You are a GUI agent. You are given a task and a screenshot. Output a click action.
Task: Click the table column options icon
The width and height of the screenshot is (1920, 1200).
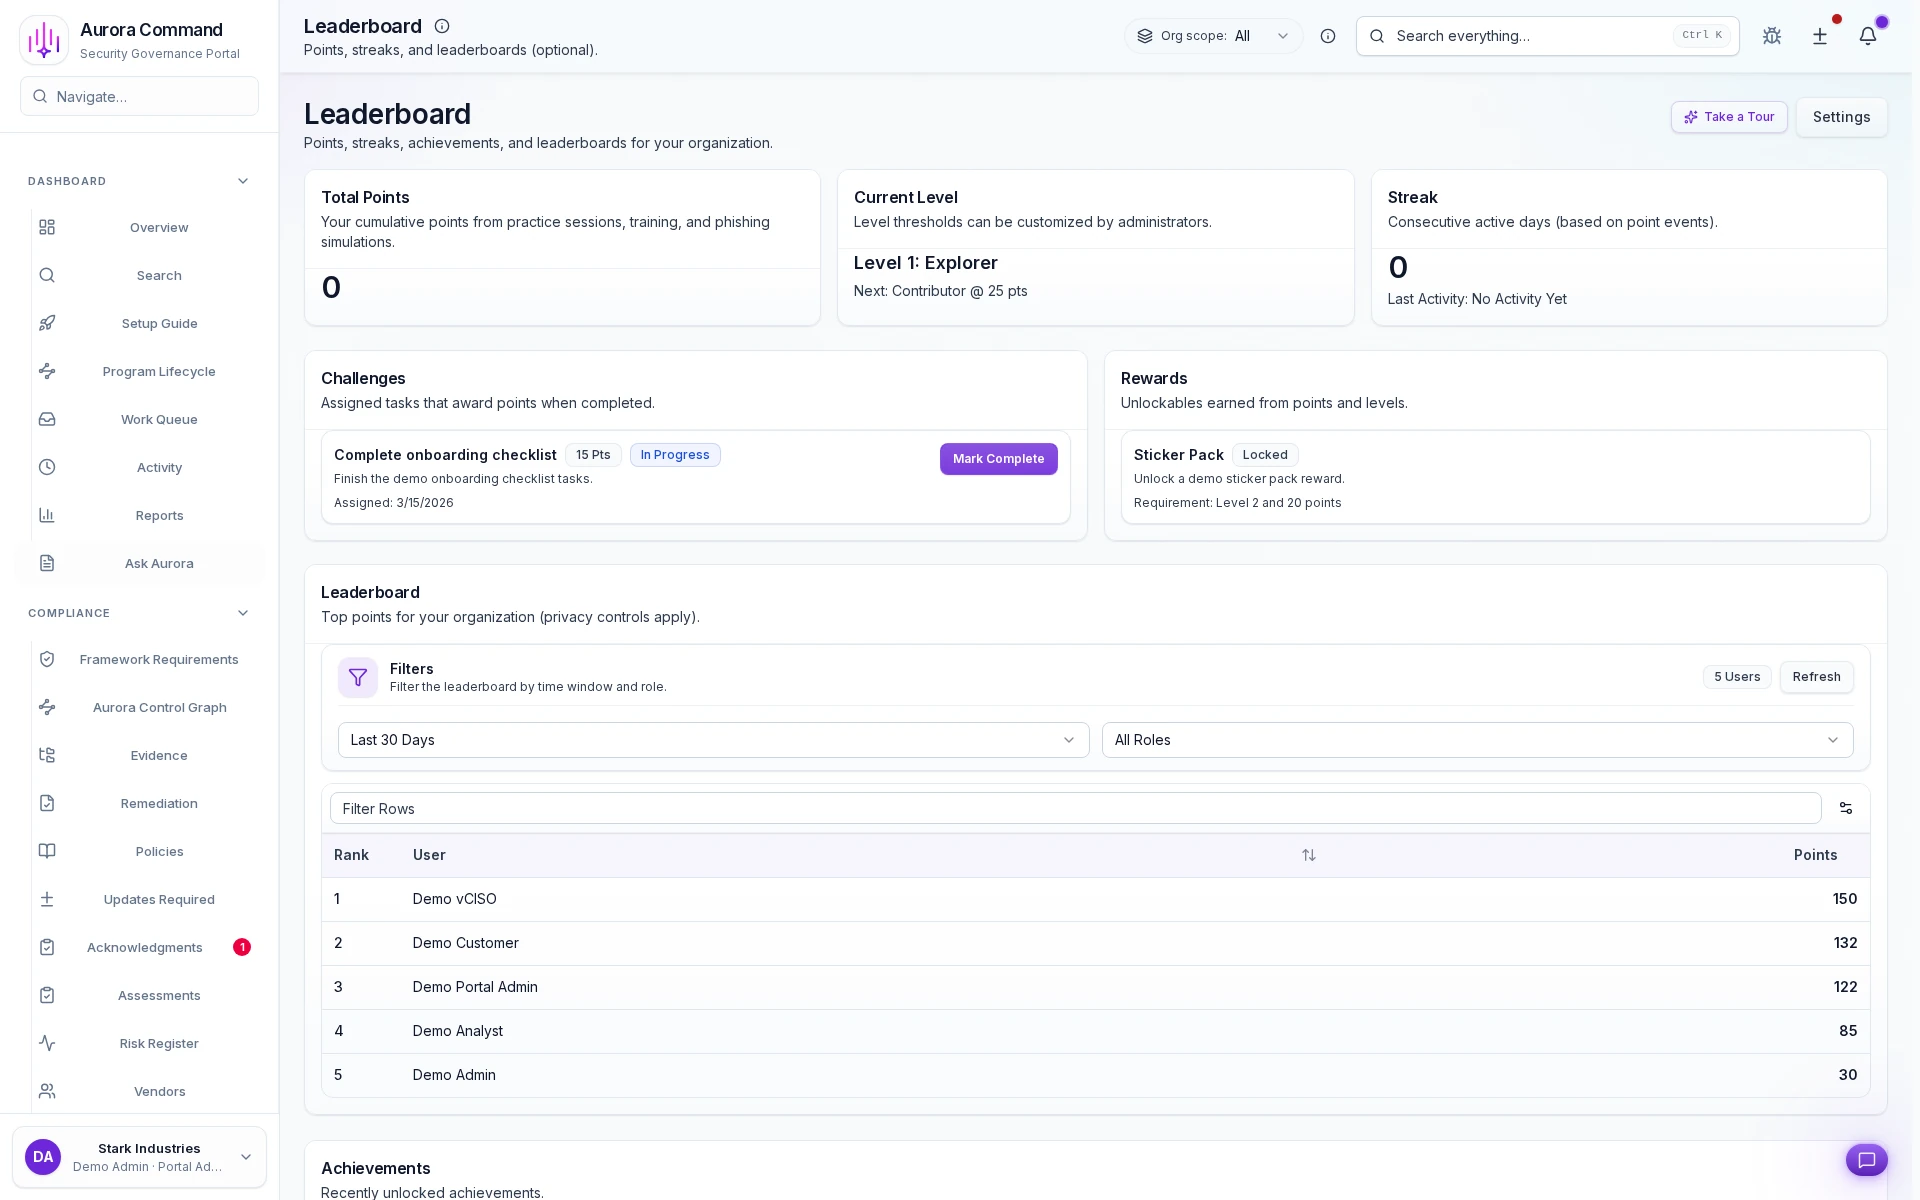[1846, 808]
